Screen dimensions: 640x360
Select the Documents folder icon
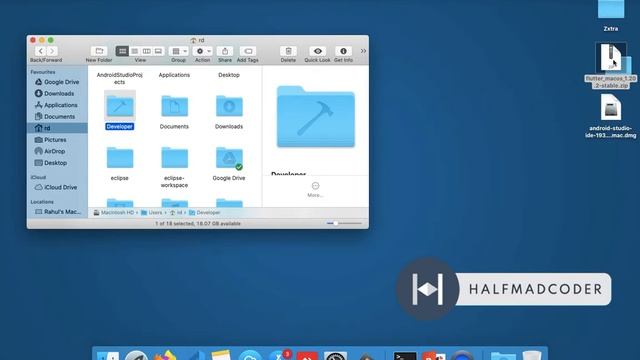(x=174, y=106)
